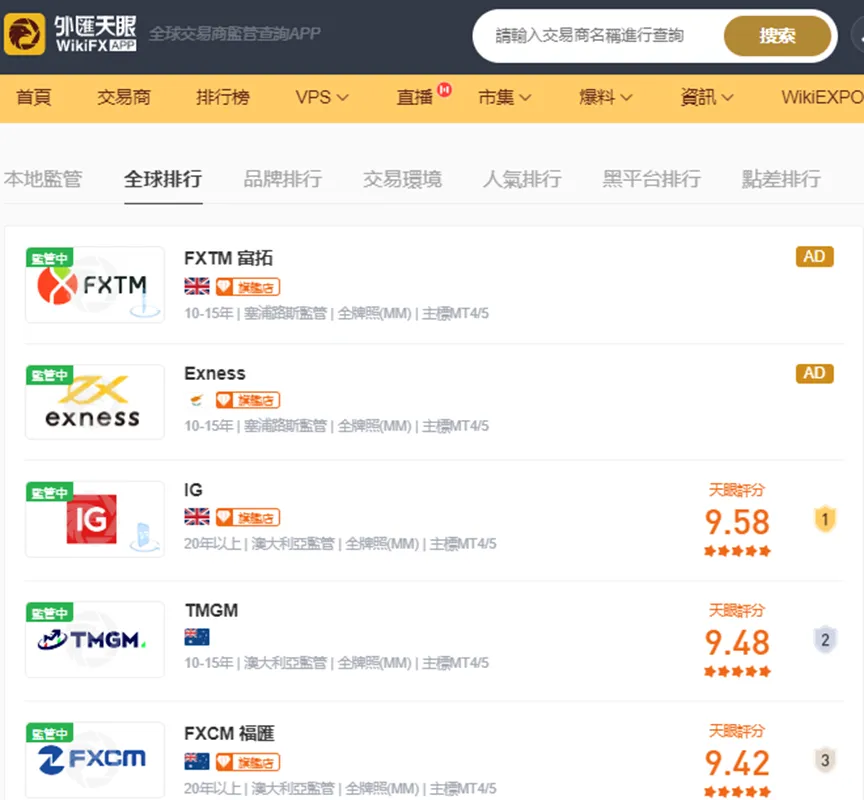Click the flagship store badge under FXTM
Screen dimensions: 864x800
click(x=248, y=287)
